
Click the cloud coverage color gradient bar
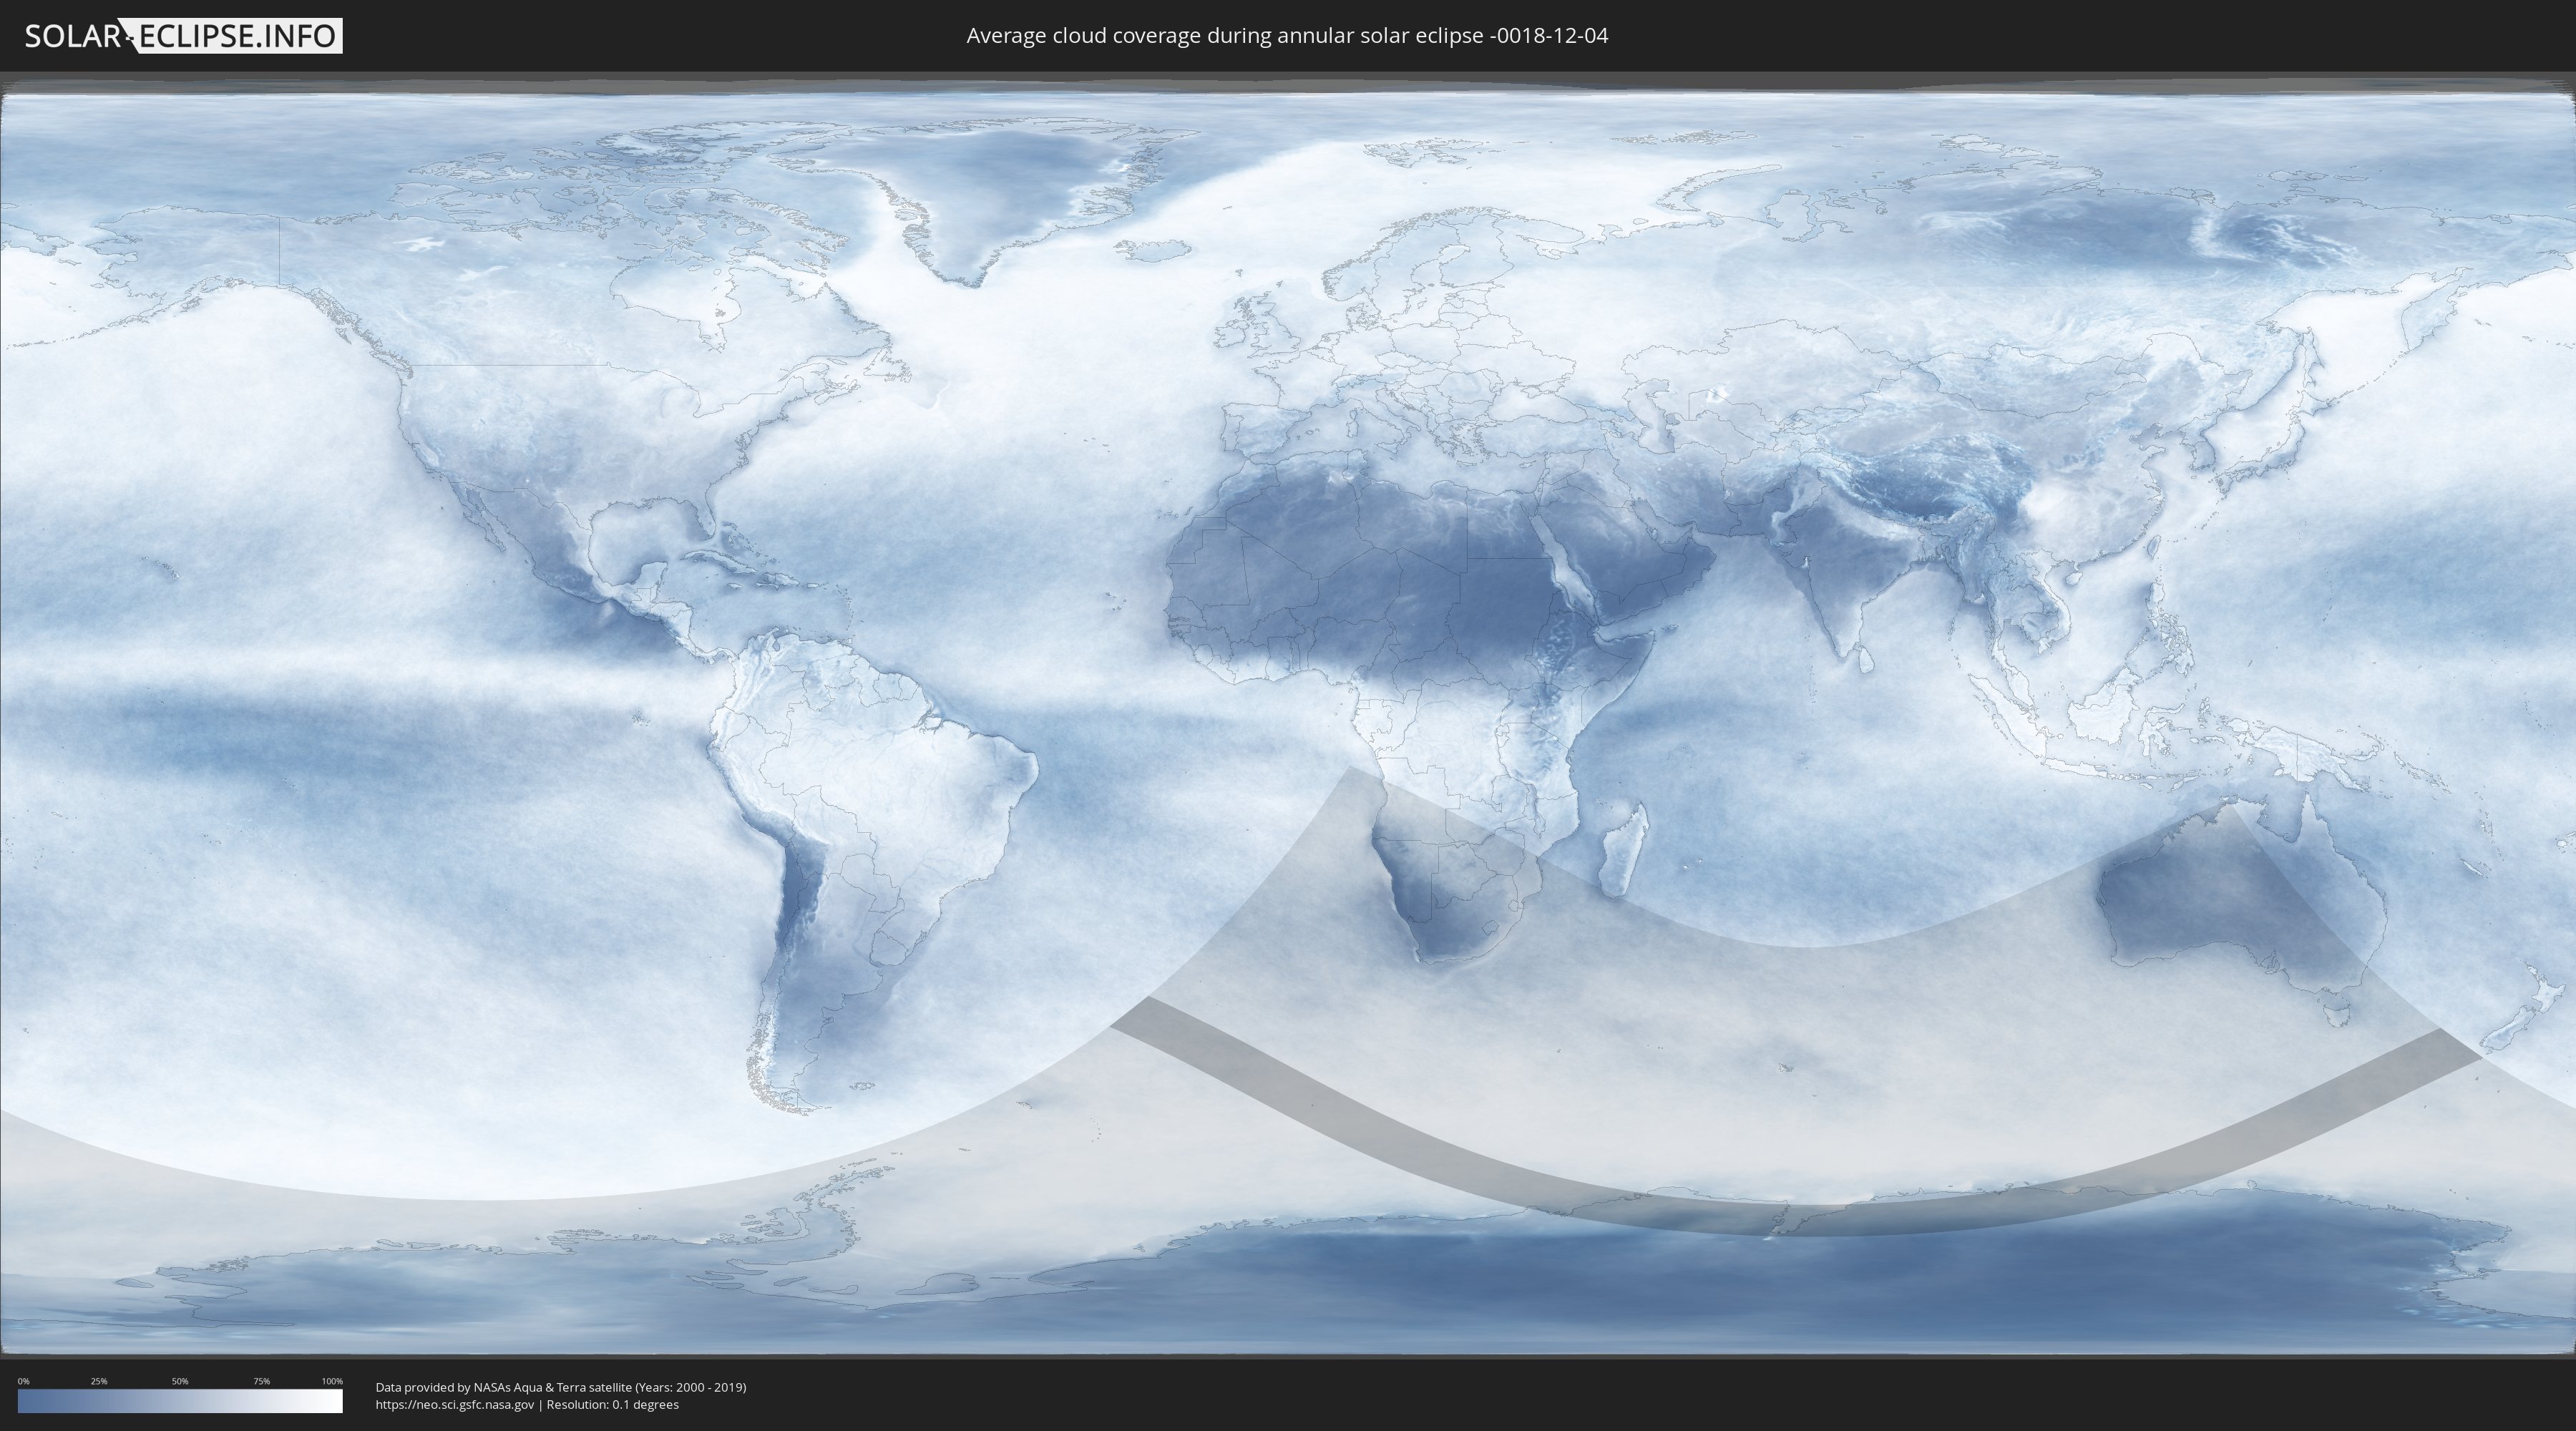pos(180,1401)
